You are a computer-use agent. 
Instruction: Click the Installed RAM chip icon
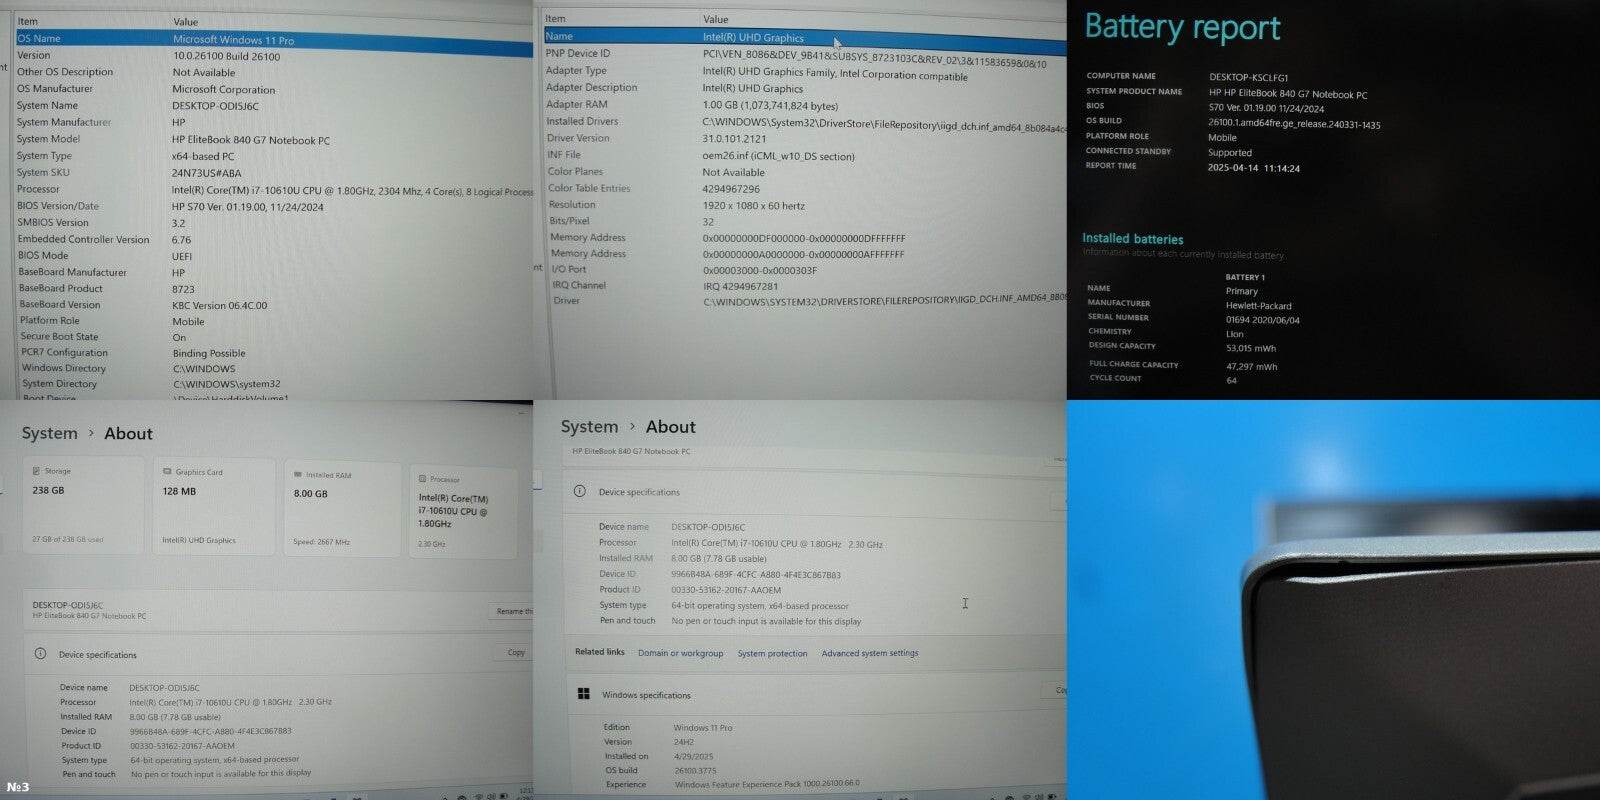(297, 475)
